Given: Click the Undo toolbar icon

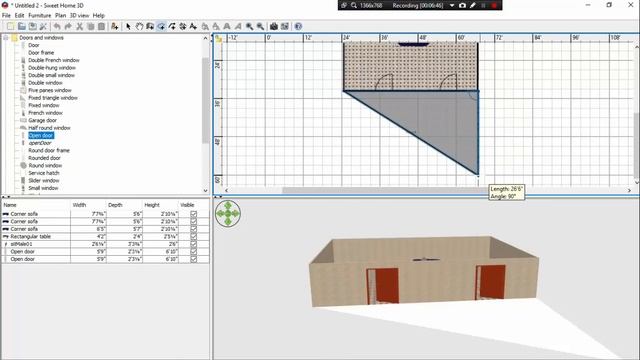Looking at the screenshot, I should (57, 26).
